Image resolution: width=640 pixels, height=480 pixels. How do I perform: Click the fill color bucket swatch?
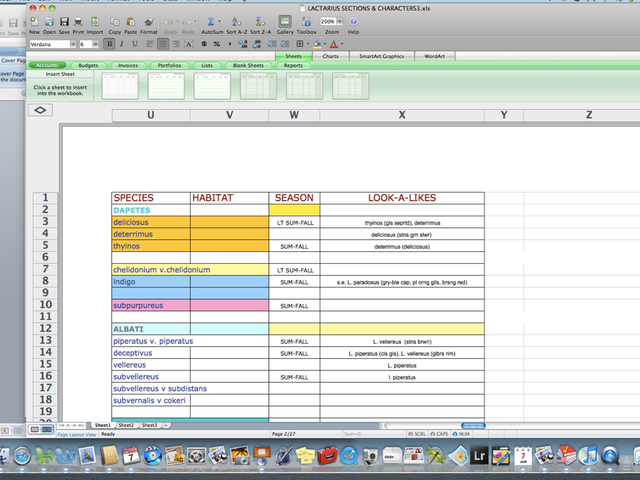tap(317, 44)
